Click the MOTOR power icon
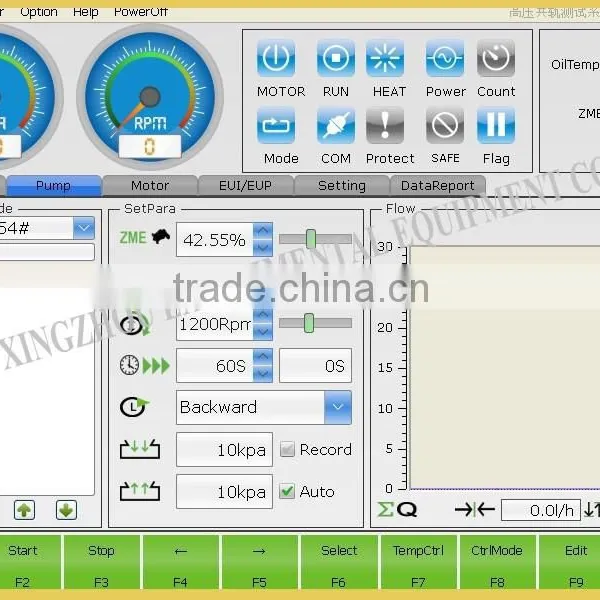This screenshot has width=600, height=600. pos(276,58)
